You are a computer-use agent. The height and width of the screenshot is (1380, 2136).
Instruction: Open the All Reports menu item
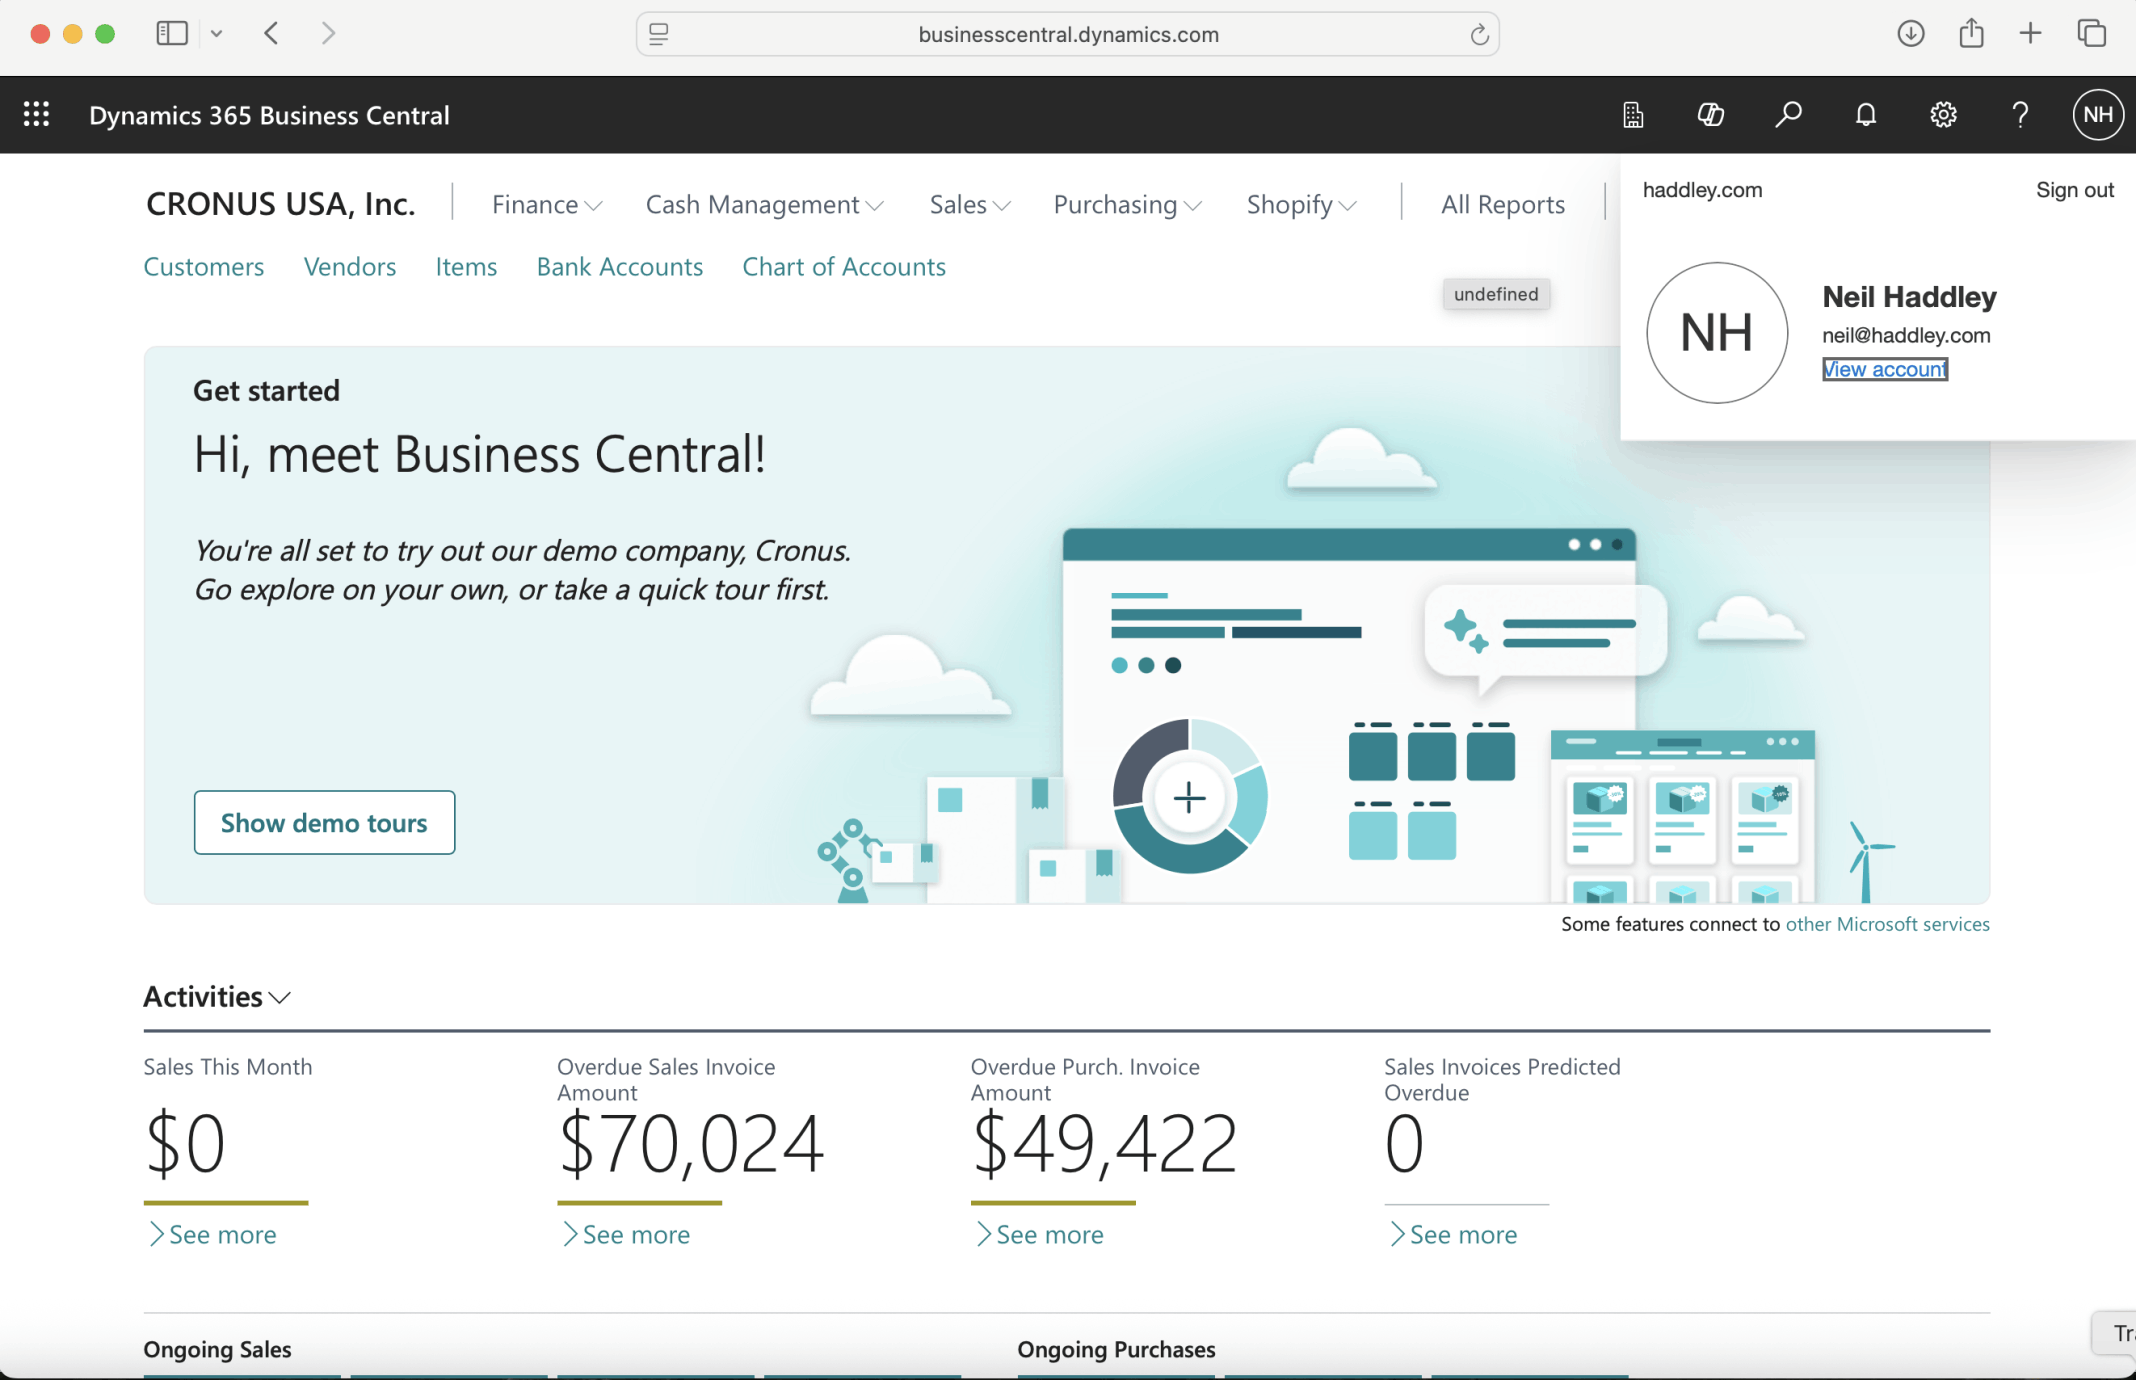pos(1502,205)
